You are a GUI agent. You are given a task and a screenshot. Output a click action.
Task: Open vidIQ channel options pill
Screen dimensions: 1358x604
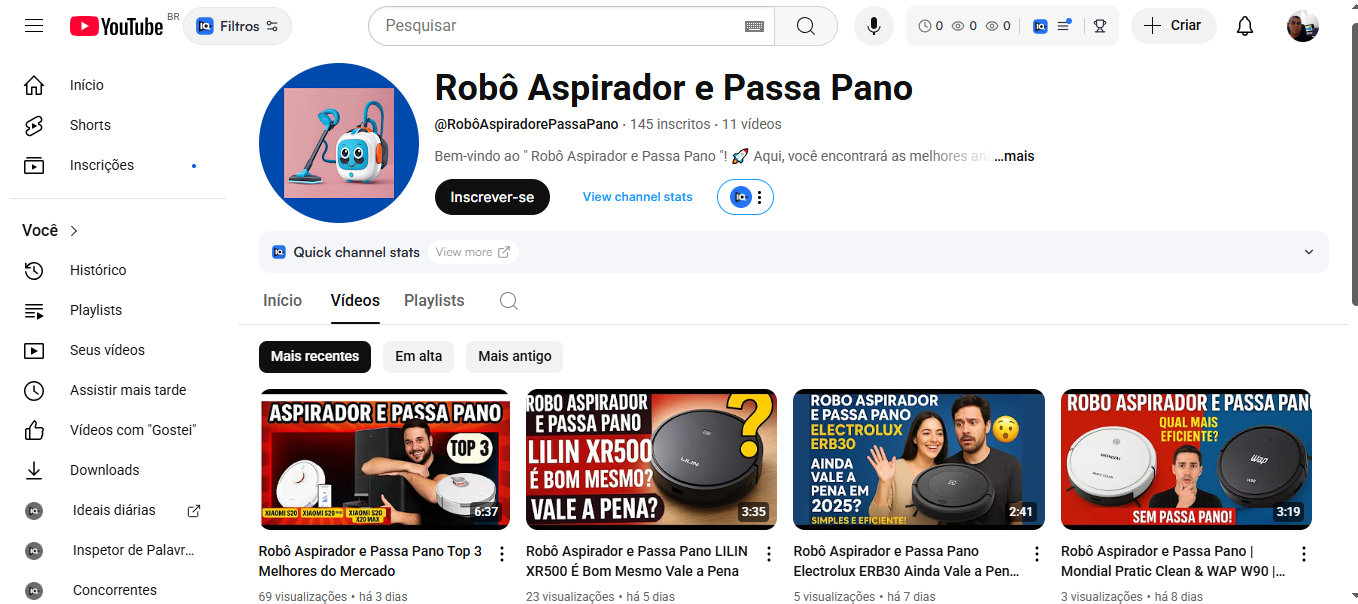(x=745, y=197)
